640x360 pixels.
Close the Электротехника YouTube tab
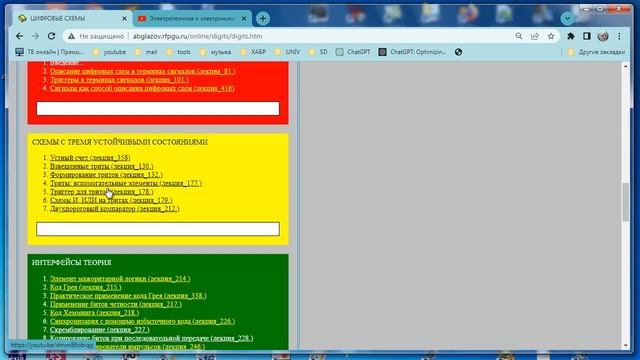244,19
